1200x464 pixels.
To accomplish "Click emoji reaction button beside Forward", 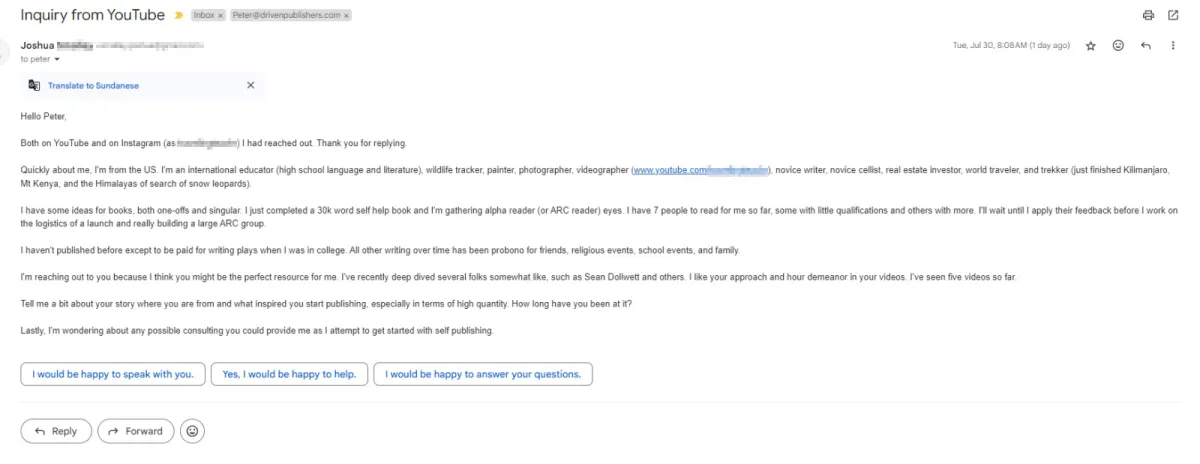I will click(x=193, y=431).
